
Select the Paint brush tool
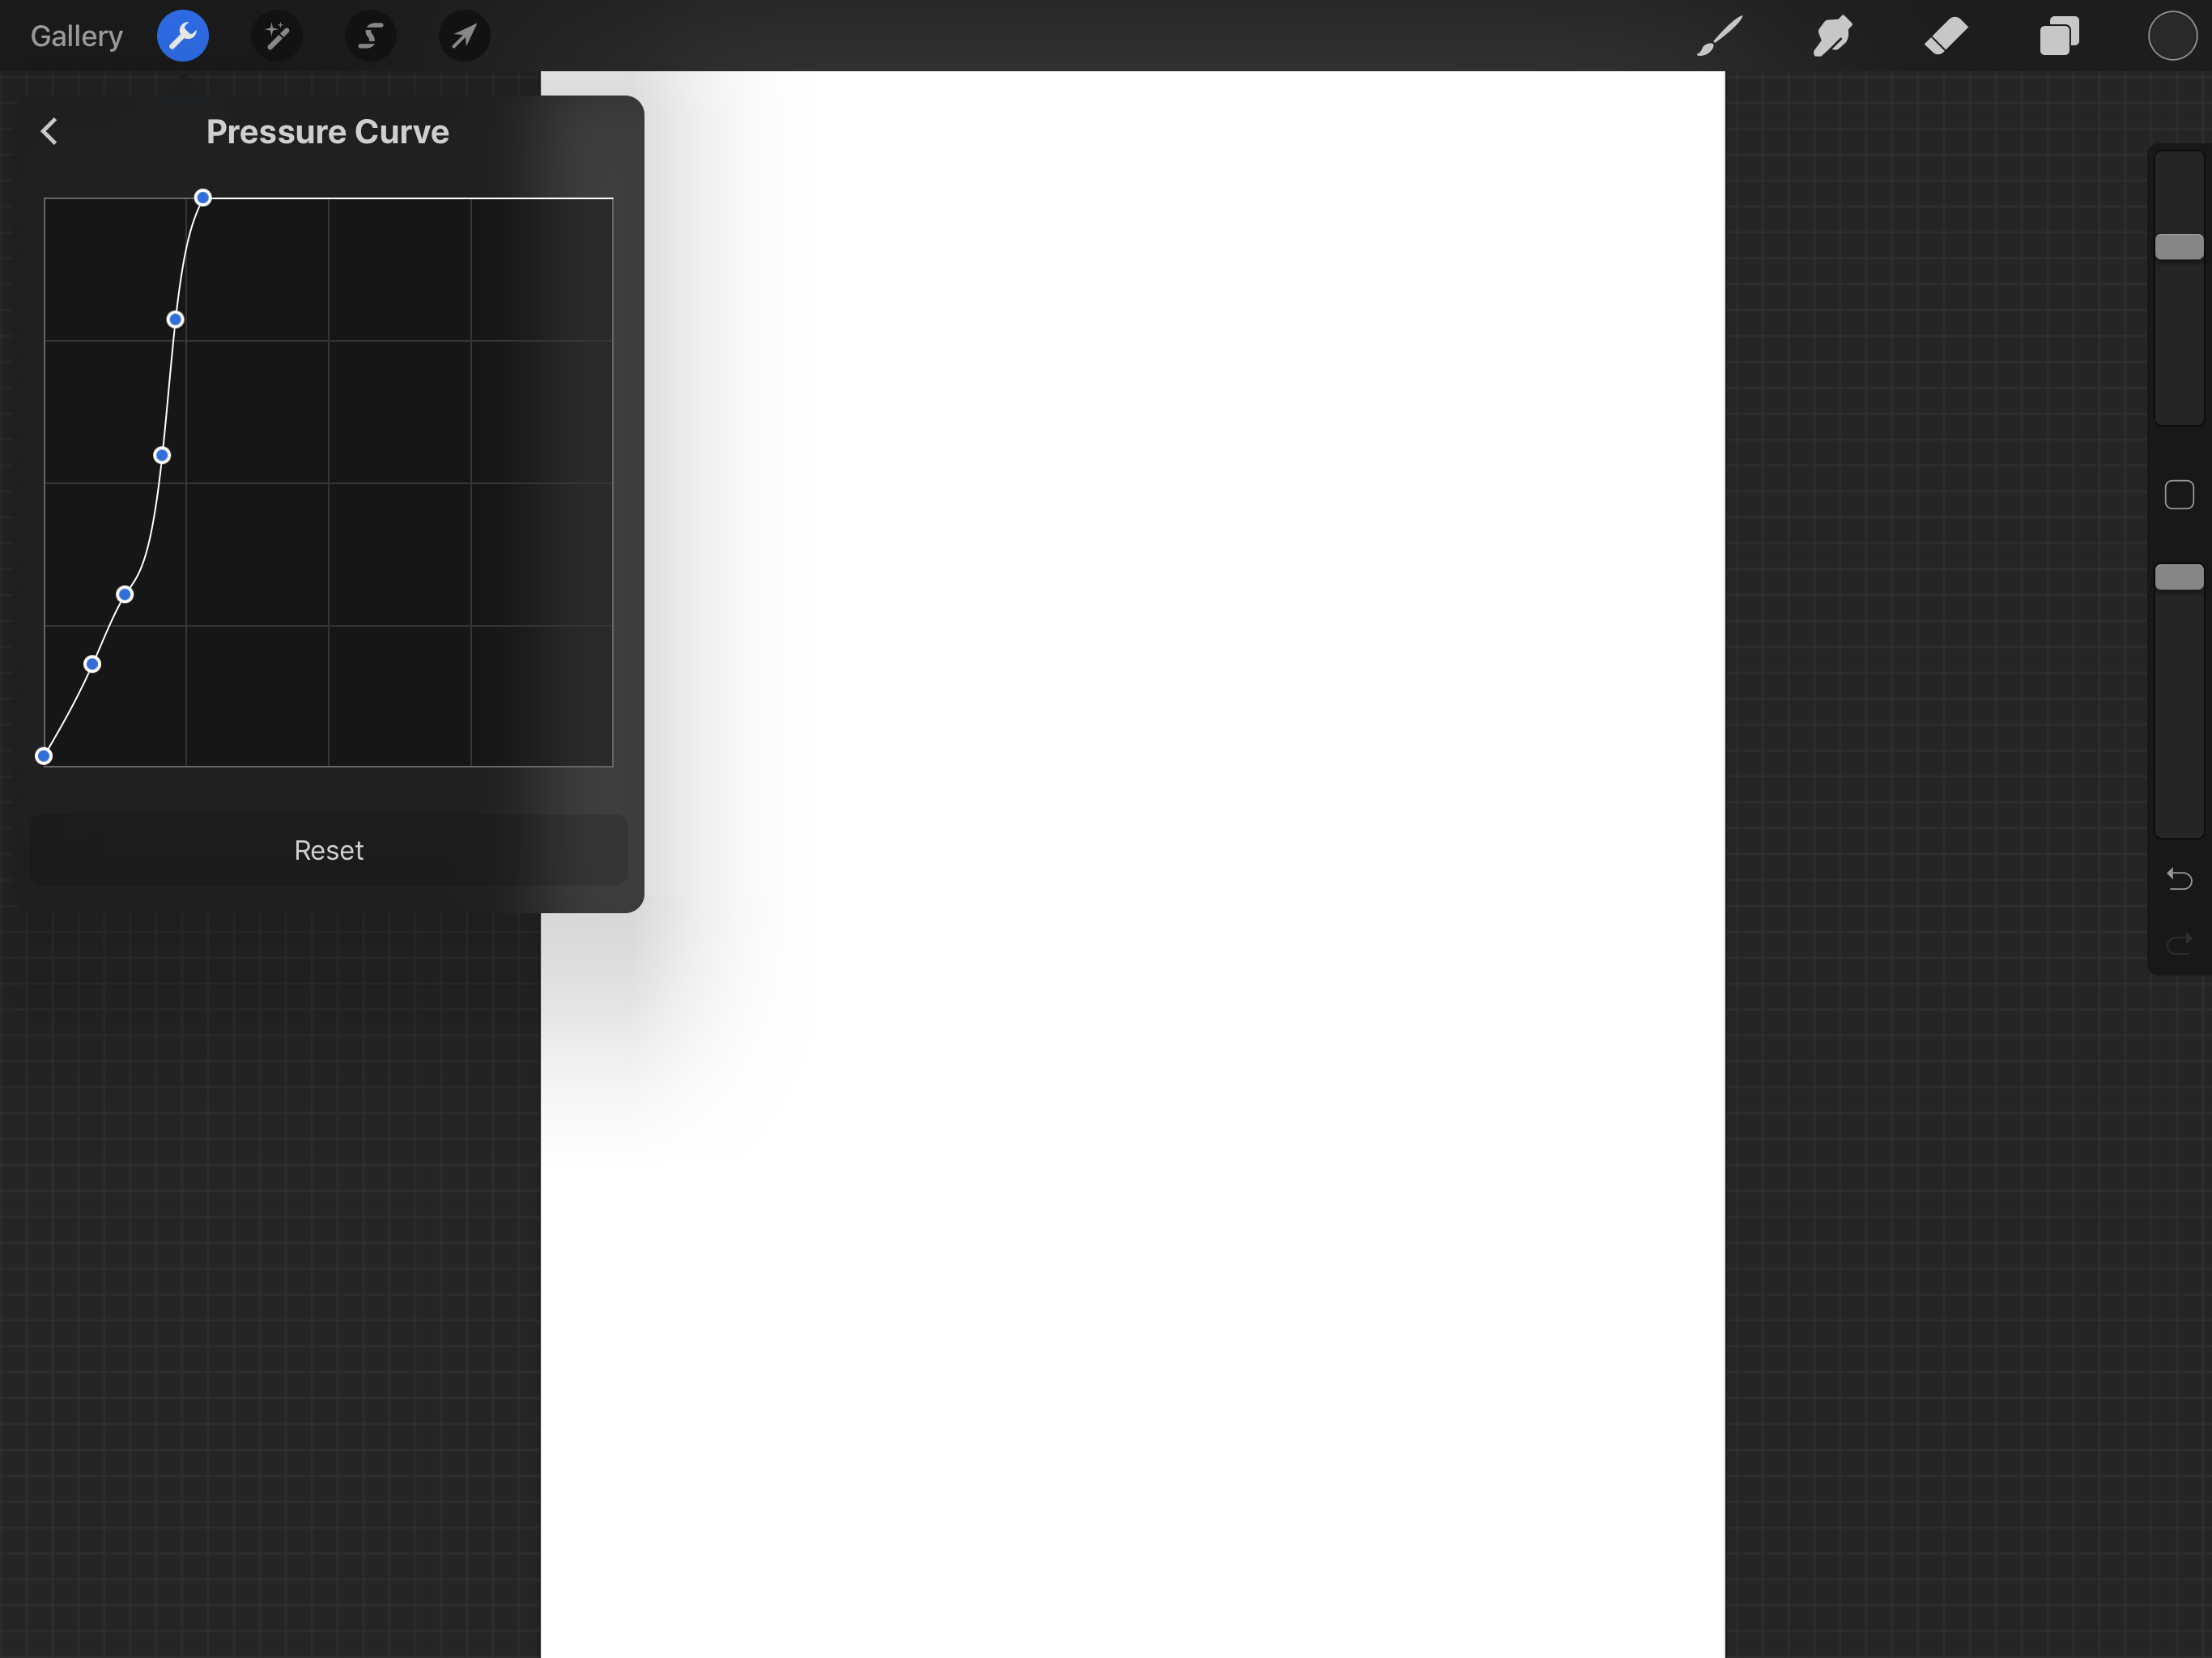pyautogui.click(x=1720, y=36)
